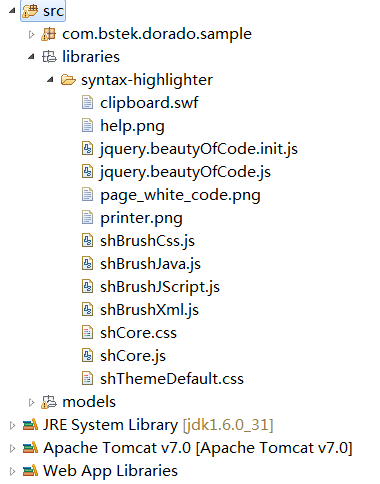Click the shBrushCss.js script icon

(87, 241)
